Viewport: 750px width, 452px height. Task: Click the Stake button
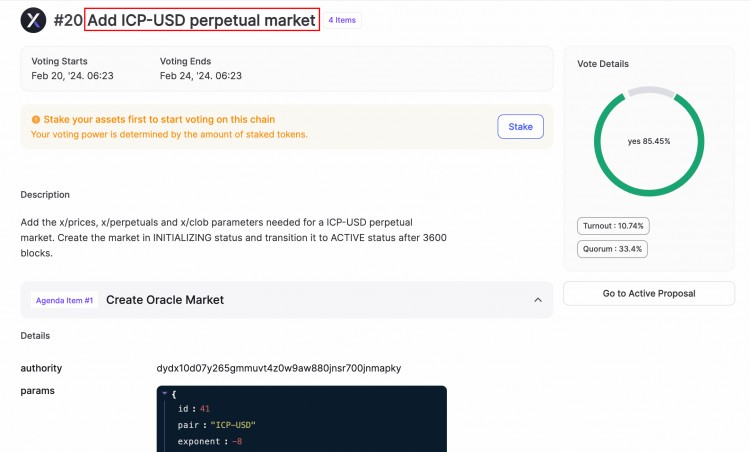(520, 127)
